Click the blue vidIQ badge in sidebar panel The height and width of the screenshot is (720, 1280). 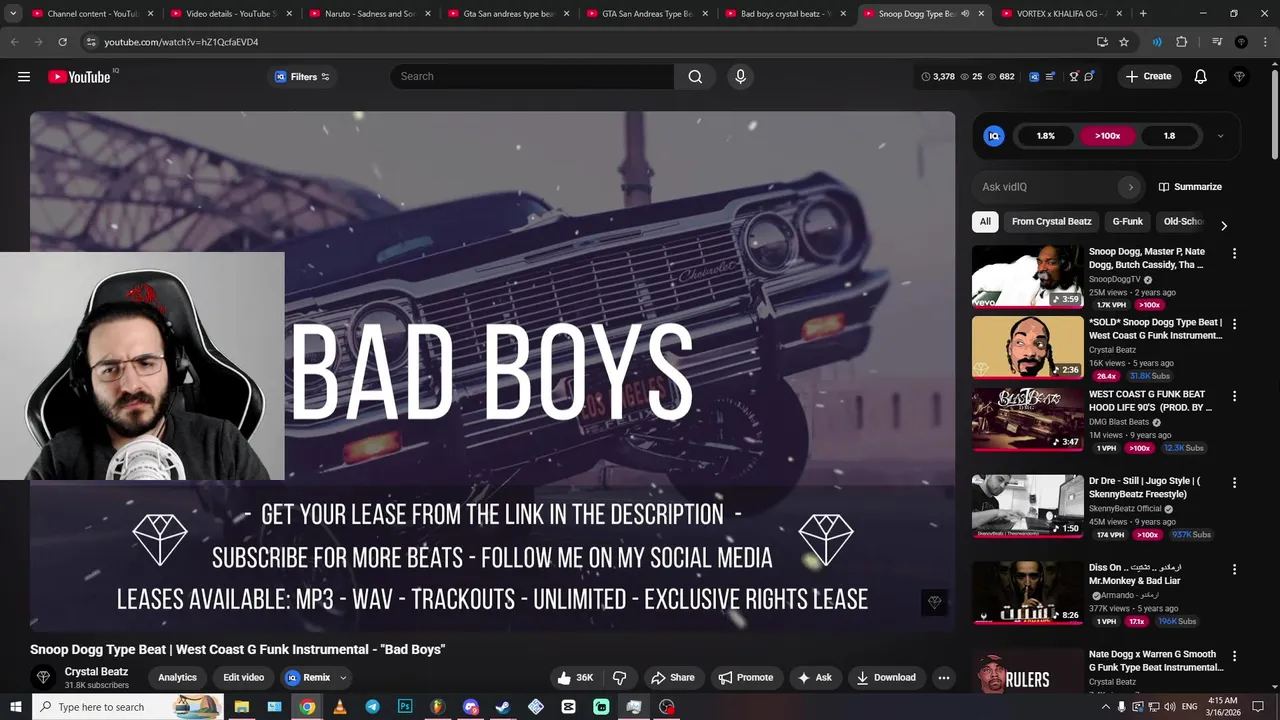point(994,136)
